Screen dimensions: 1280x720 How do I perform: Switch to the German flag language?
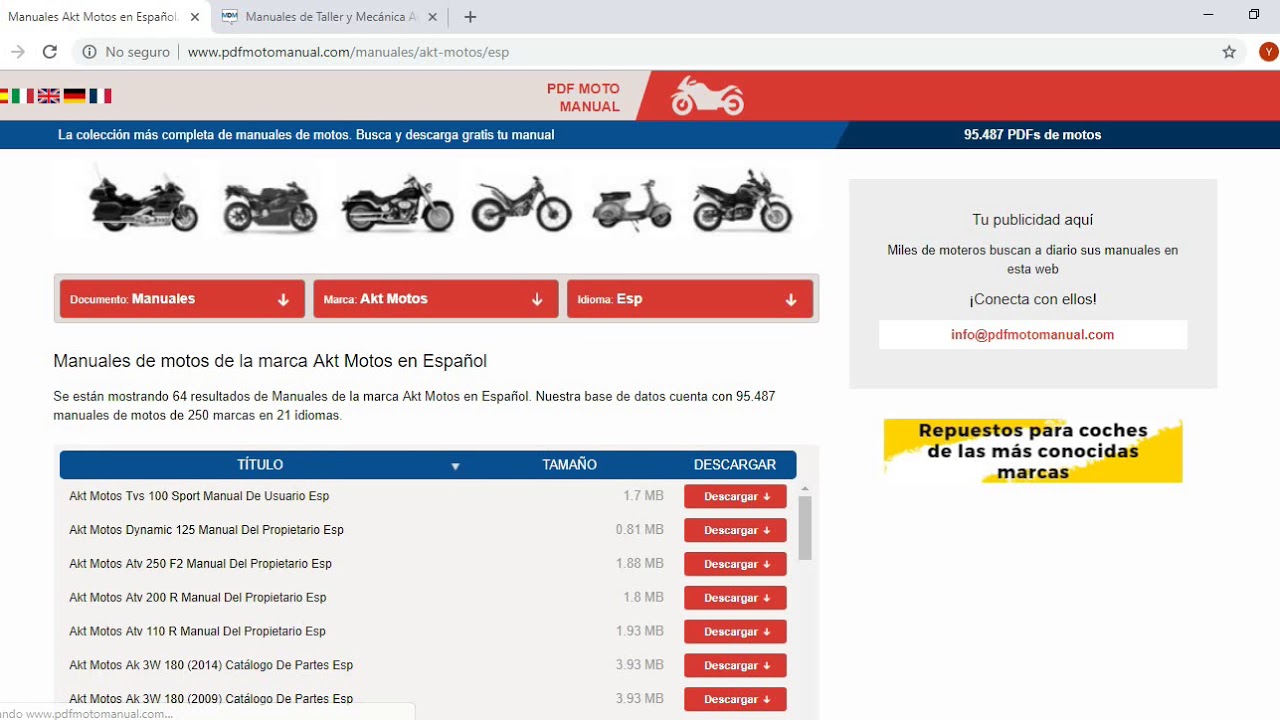tap(74, 96)
